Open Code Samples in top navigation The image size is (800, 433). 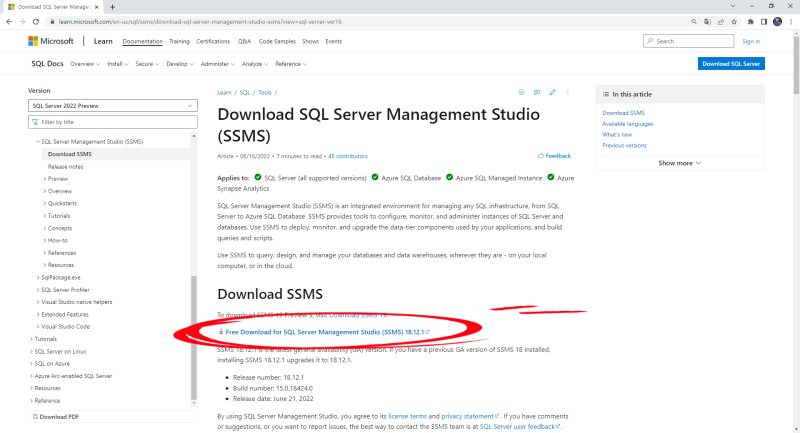(277, 41)
